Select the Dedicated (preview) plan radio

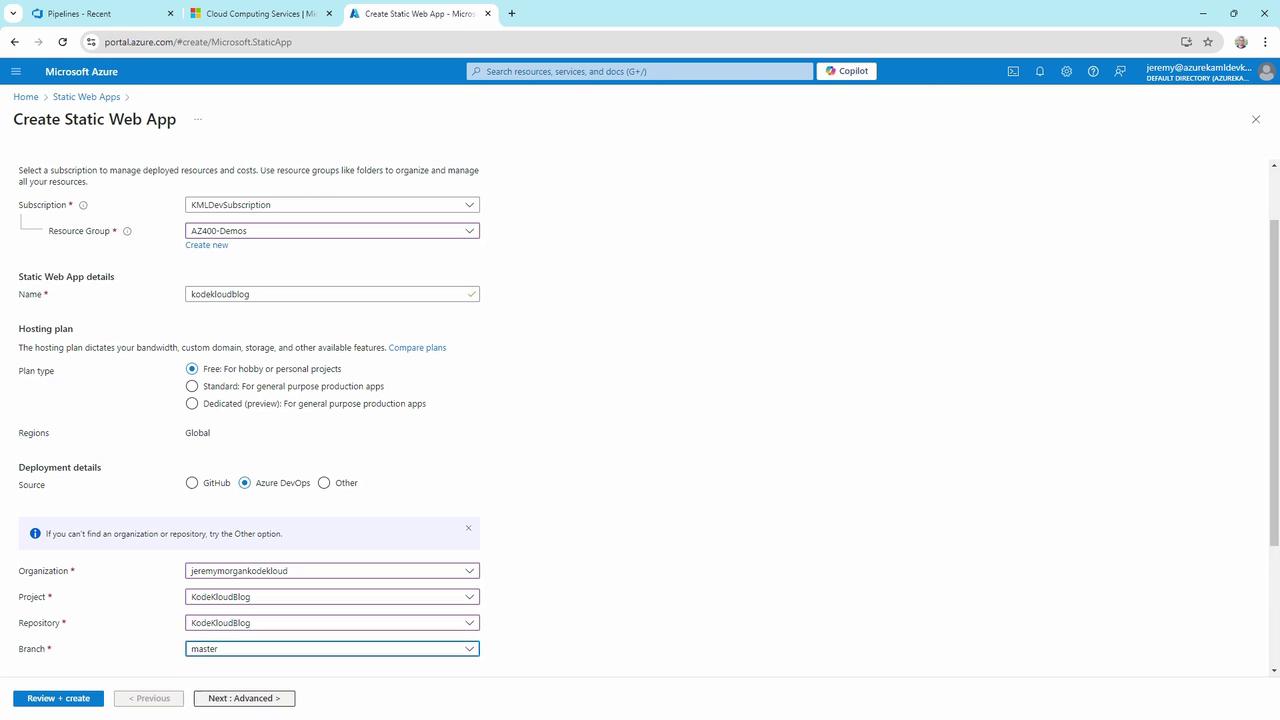click(x=192, y=404)
